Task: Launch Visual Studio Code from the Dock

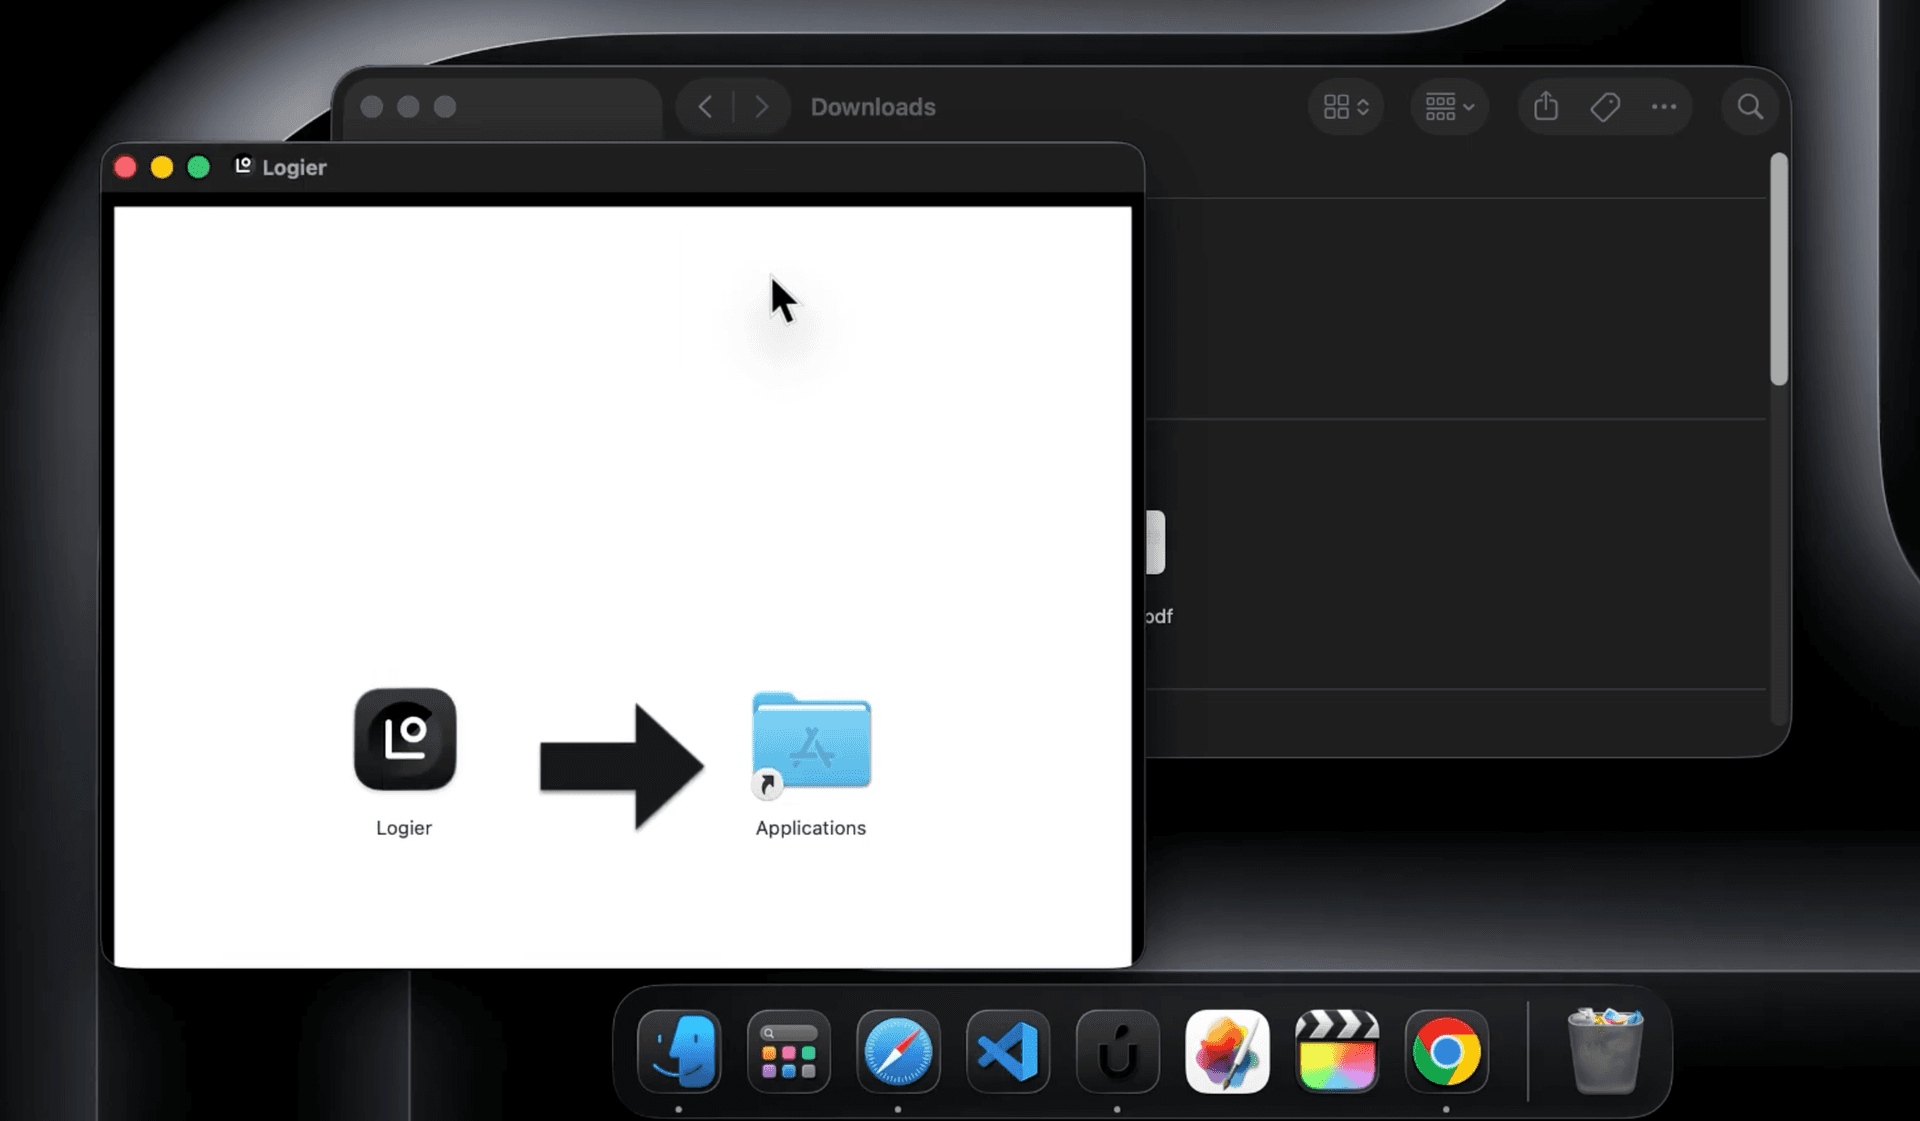Action: pos(1008,1052)
